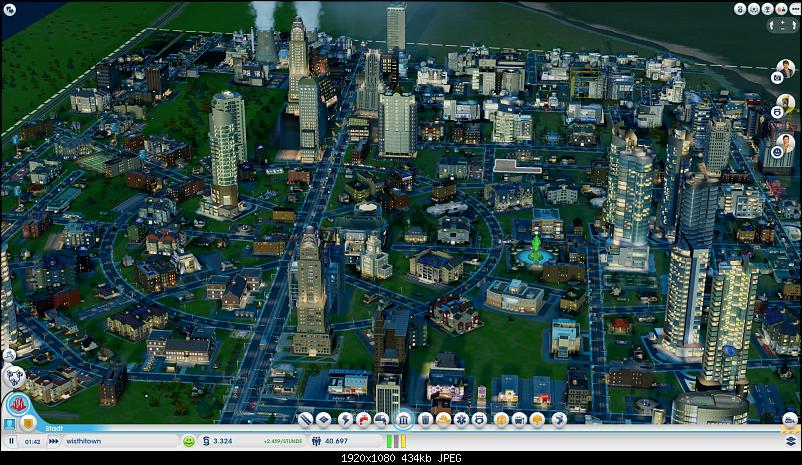This screenshot has height=465, width=802.
Task: Click the first advisor portrait with camera badge
Action: 786,69
